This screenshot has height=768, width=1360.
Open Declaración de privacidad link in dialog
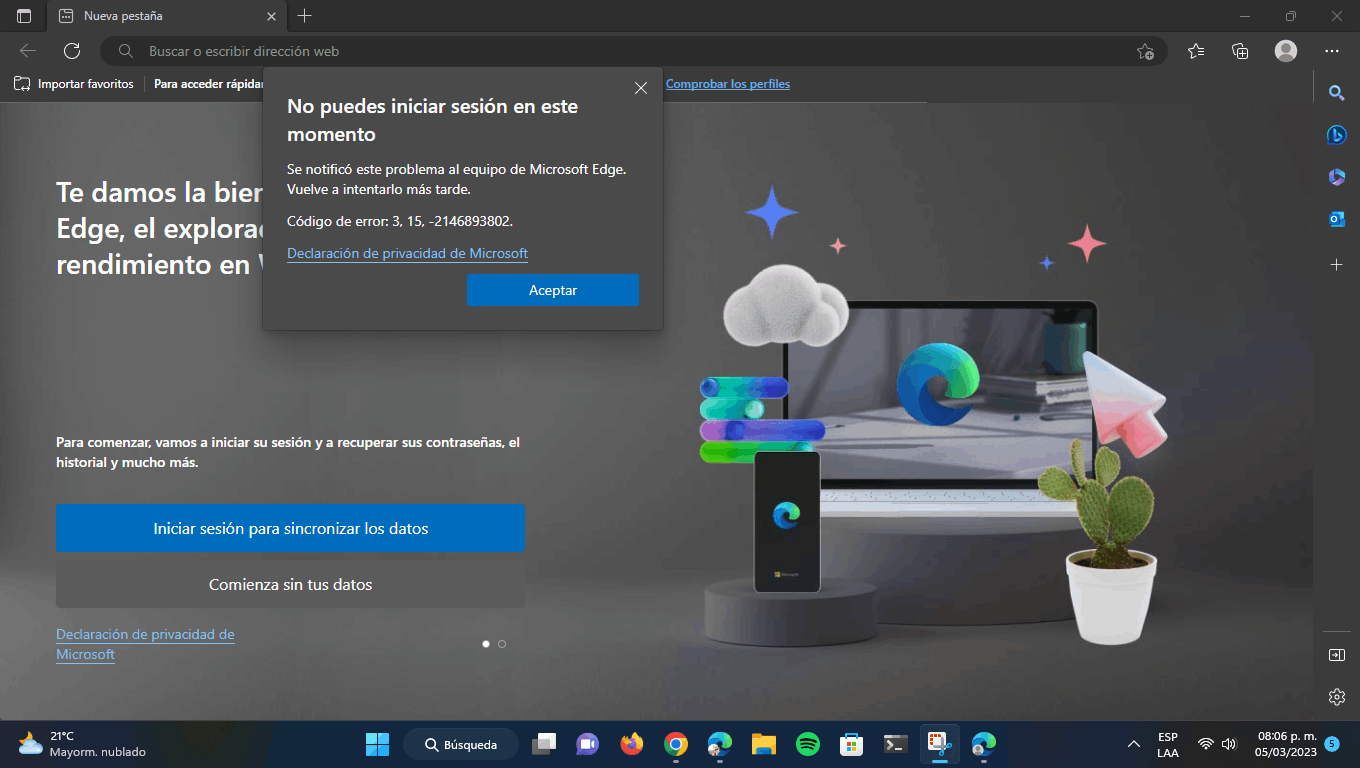click(x=407, y=254)
